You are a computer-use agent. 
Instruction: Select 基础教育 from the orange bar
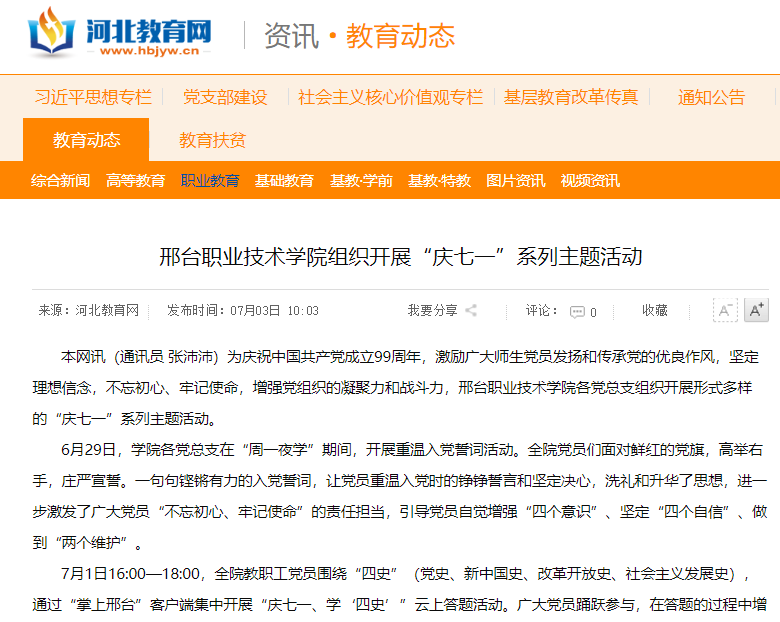point(284,181)
